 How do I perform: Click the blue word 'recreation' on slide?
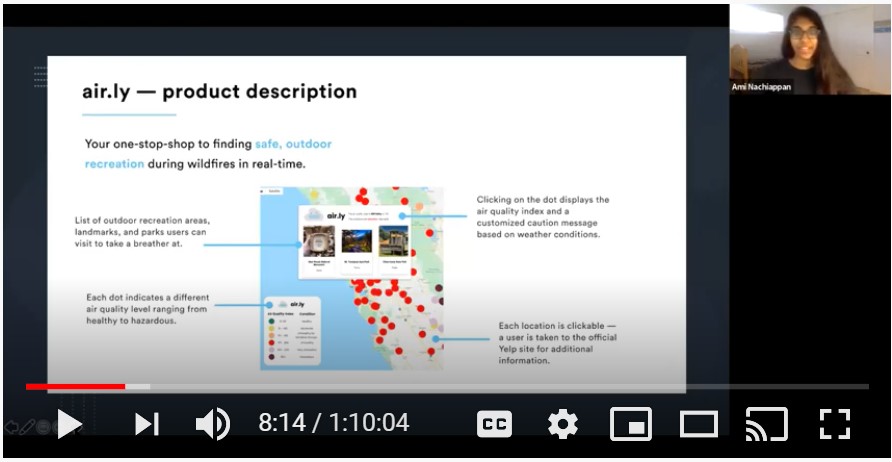coord(114,164)
